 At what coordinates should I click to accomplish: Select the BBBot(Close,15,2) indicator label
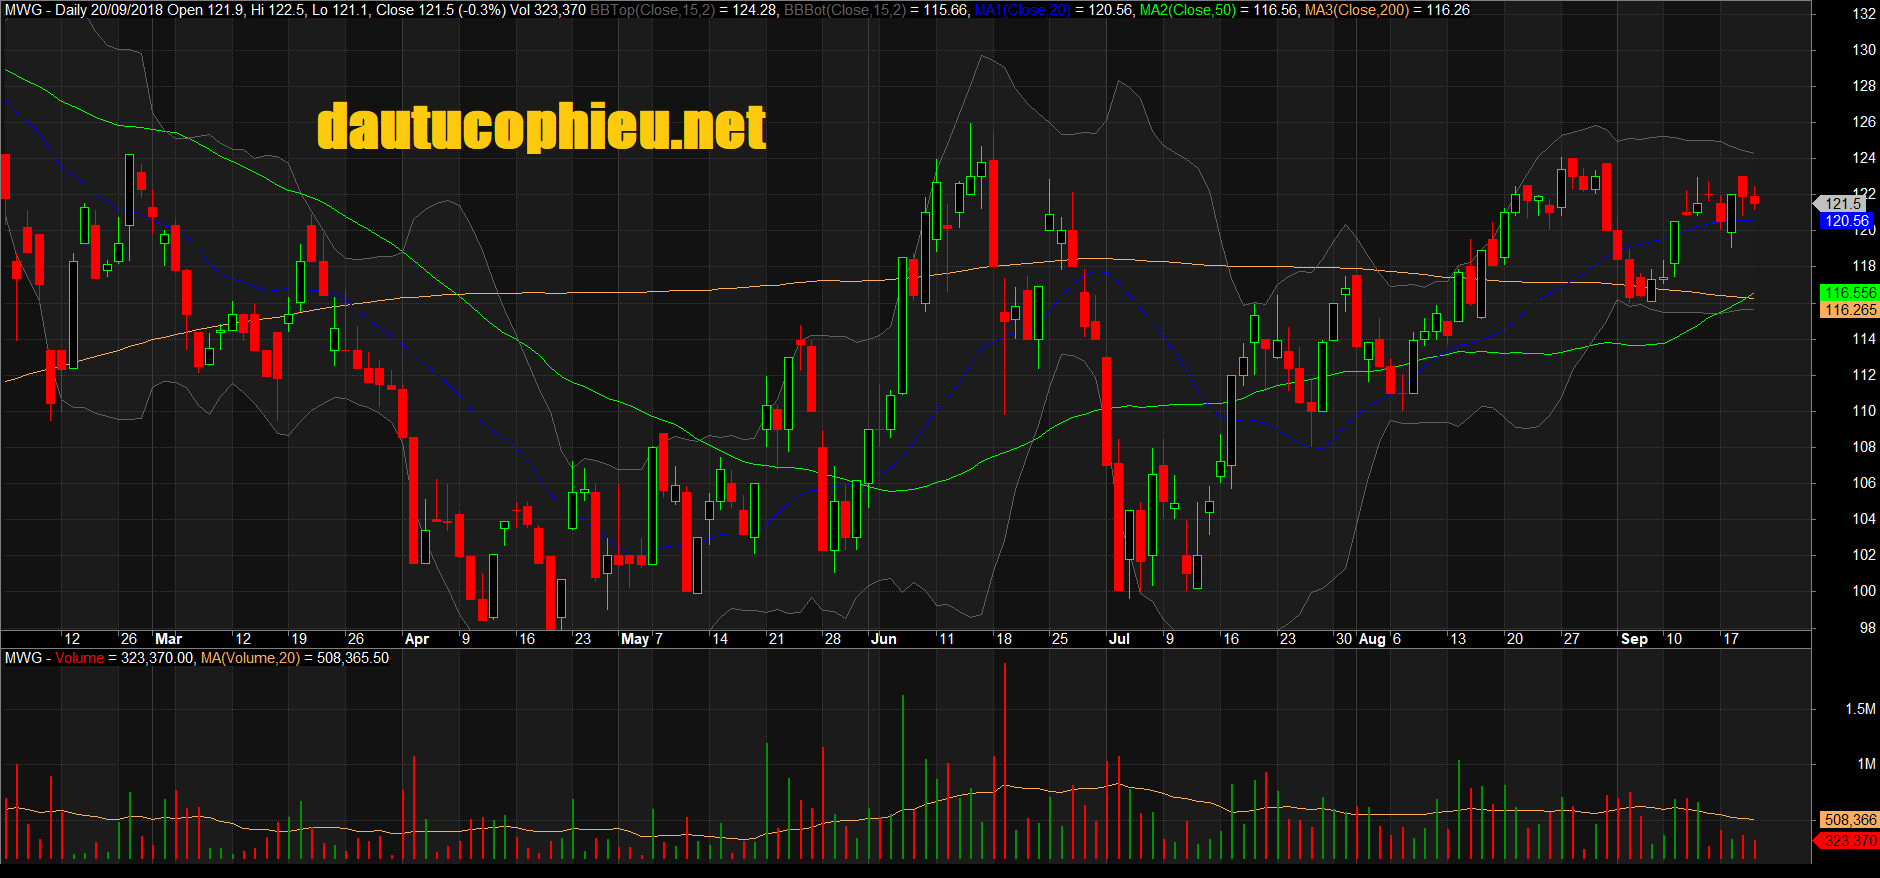844,10
